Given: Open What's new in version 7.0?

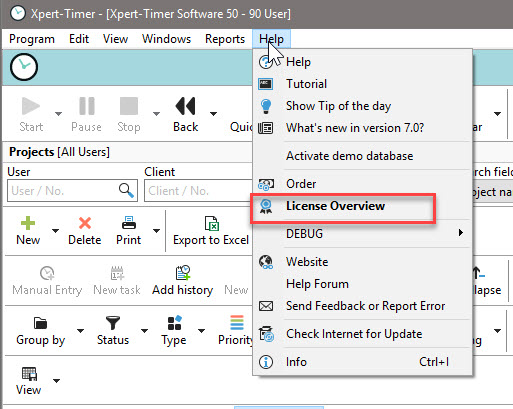Looking at the screenshot, I should point(362,128).
